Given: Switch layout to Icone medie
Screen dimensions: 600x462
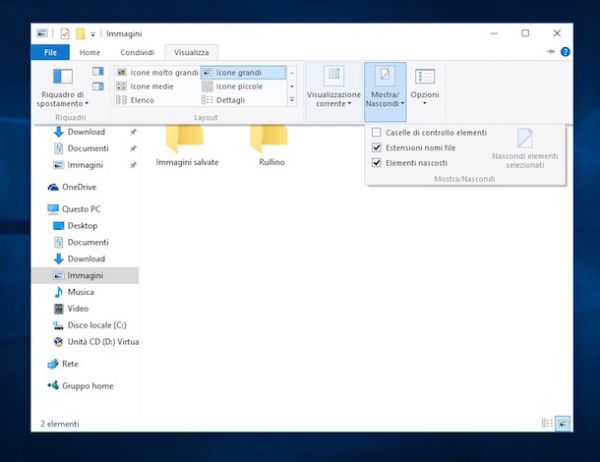Looking at the screenshot, I should [x=151, y=86].
